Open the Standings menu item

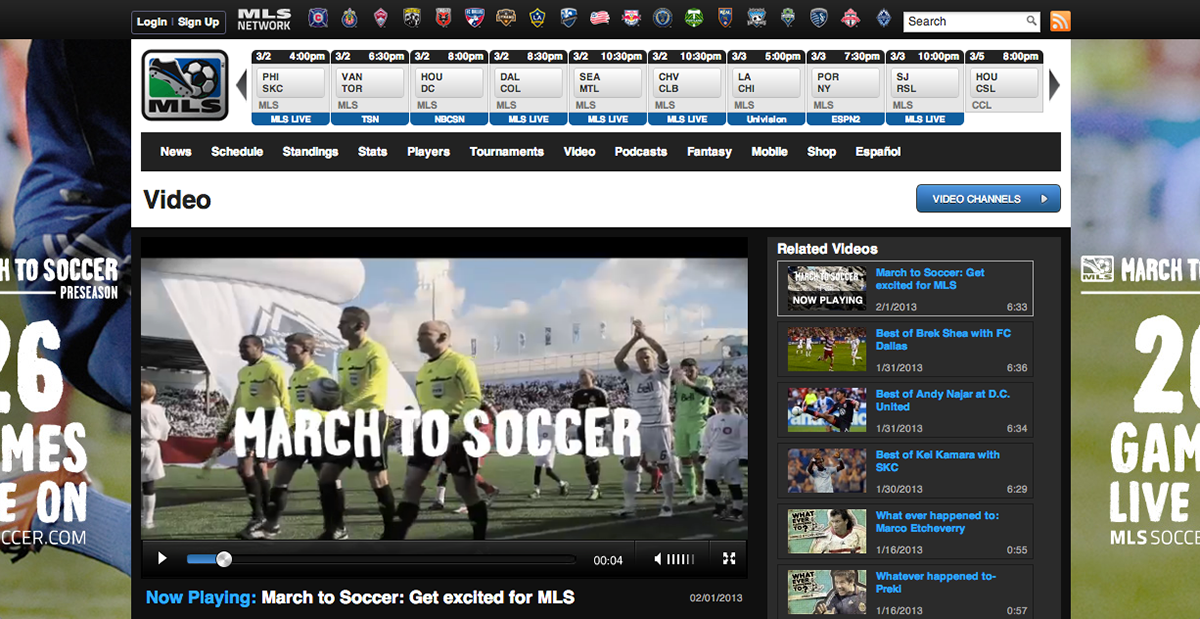[x=310, y=152]
